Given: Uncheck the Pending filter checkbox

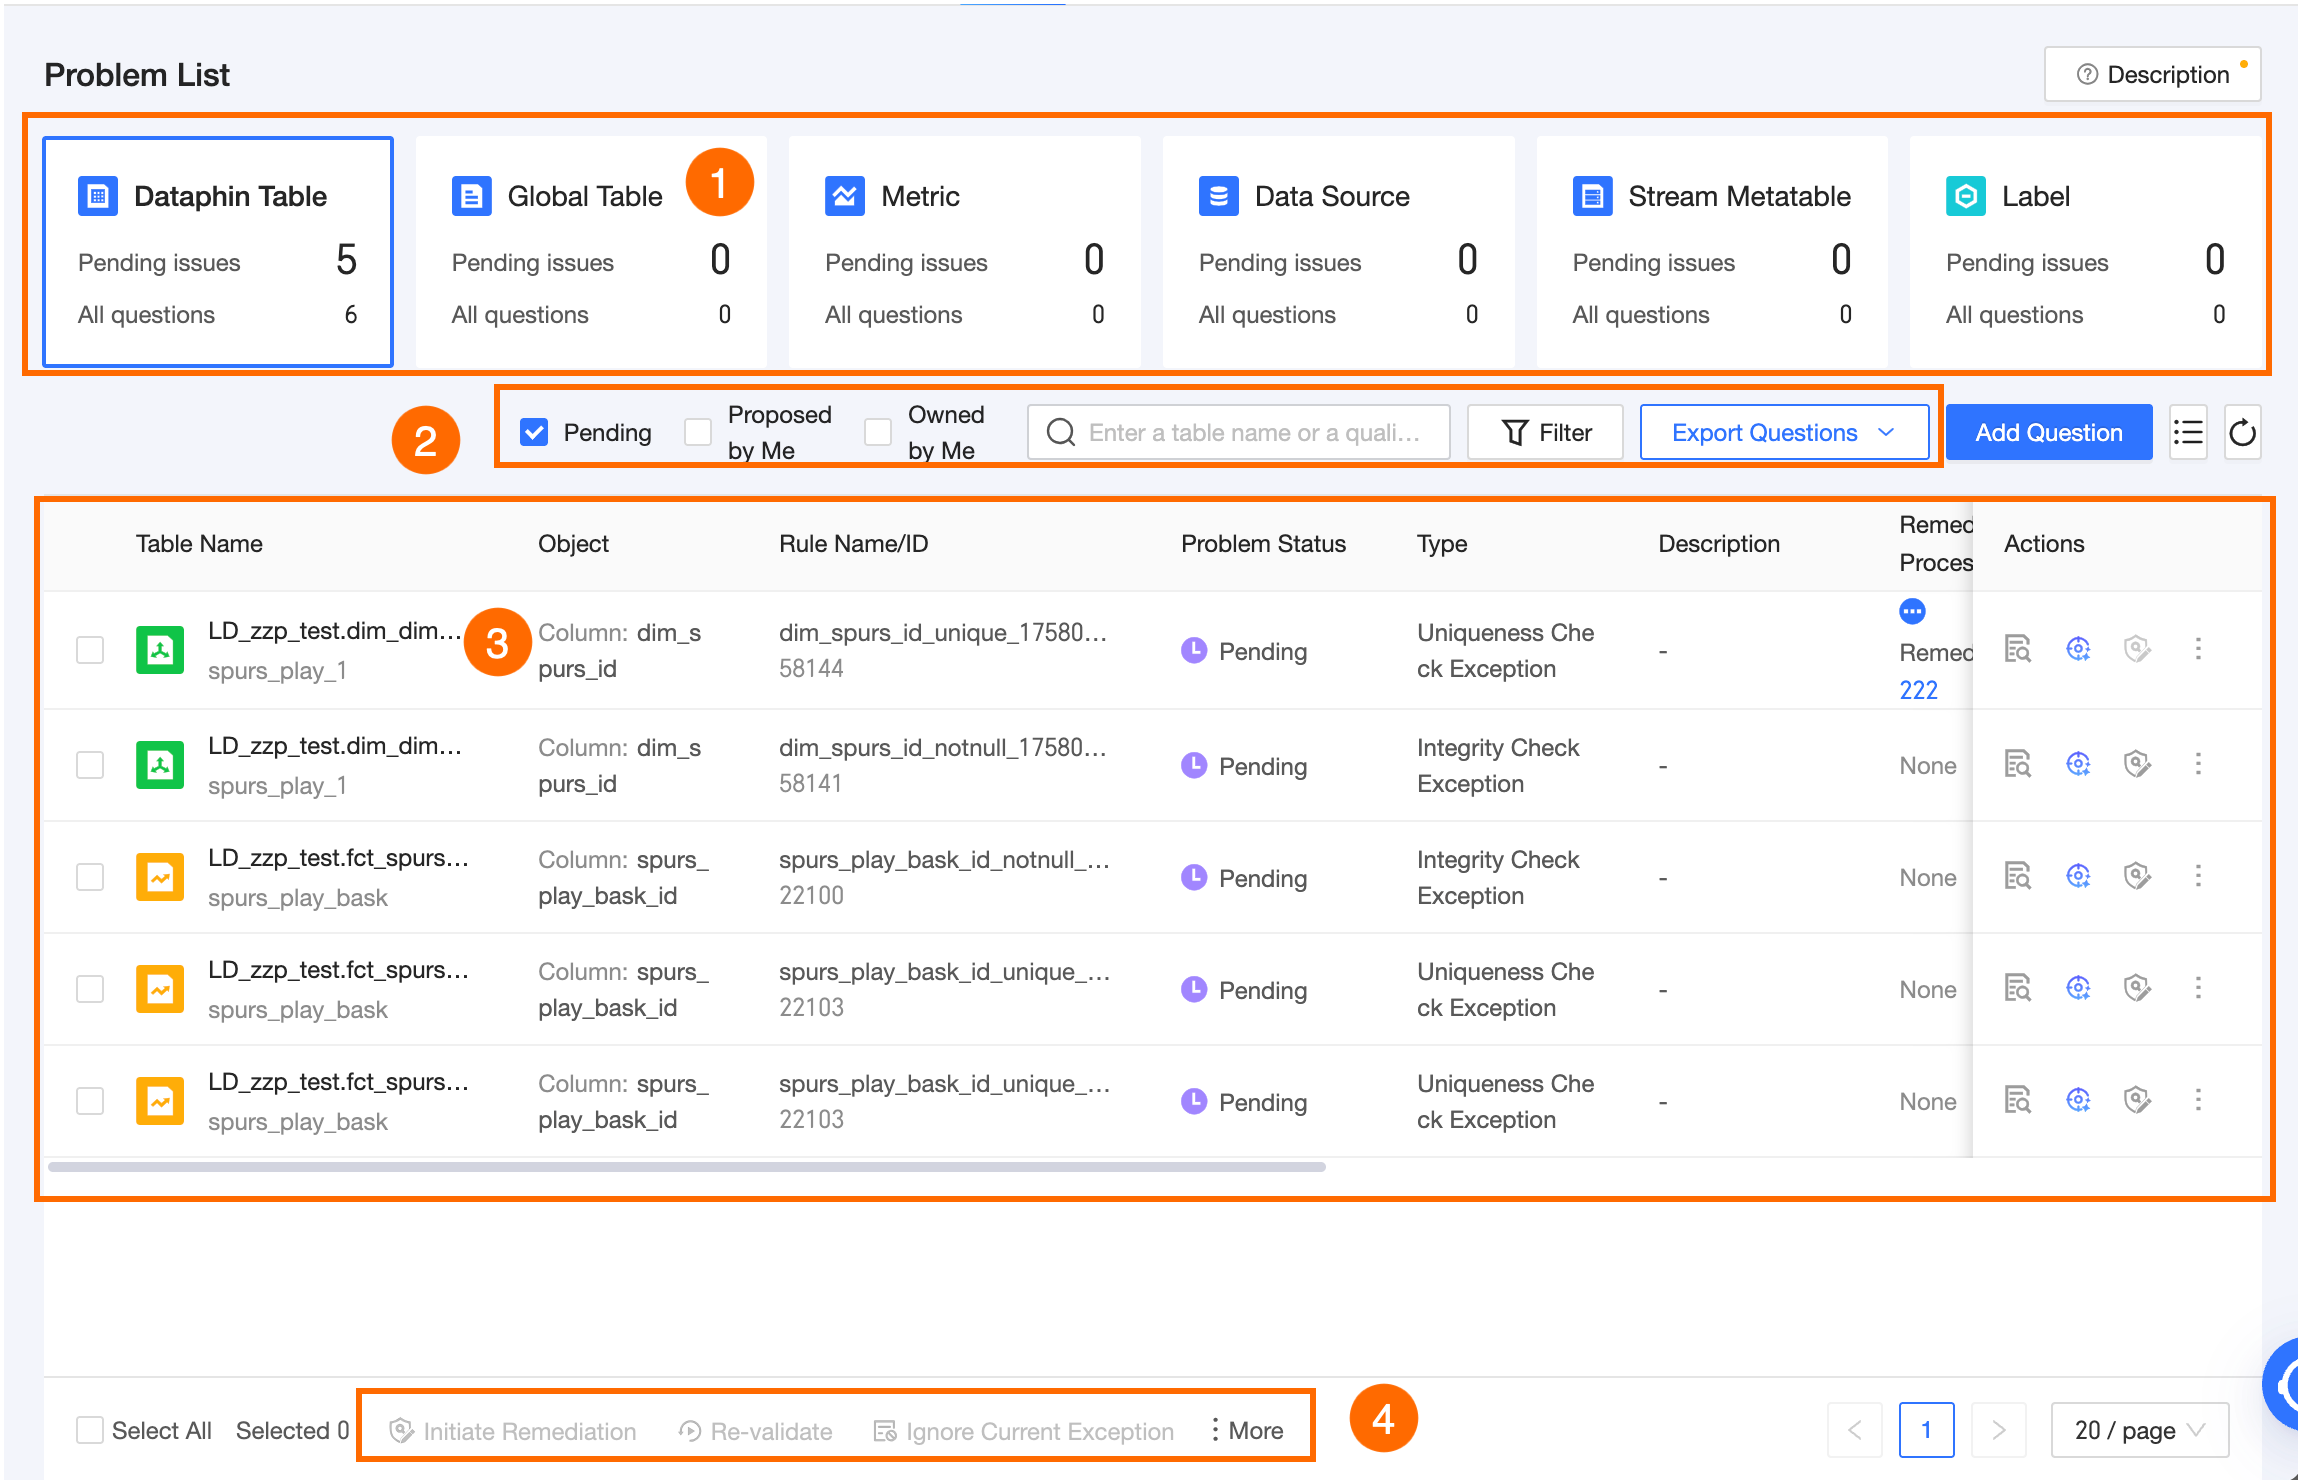Looking at the screenshot, I should point(535,432).
